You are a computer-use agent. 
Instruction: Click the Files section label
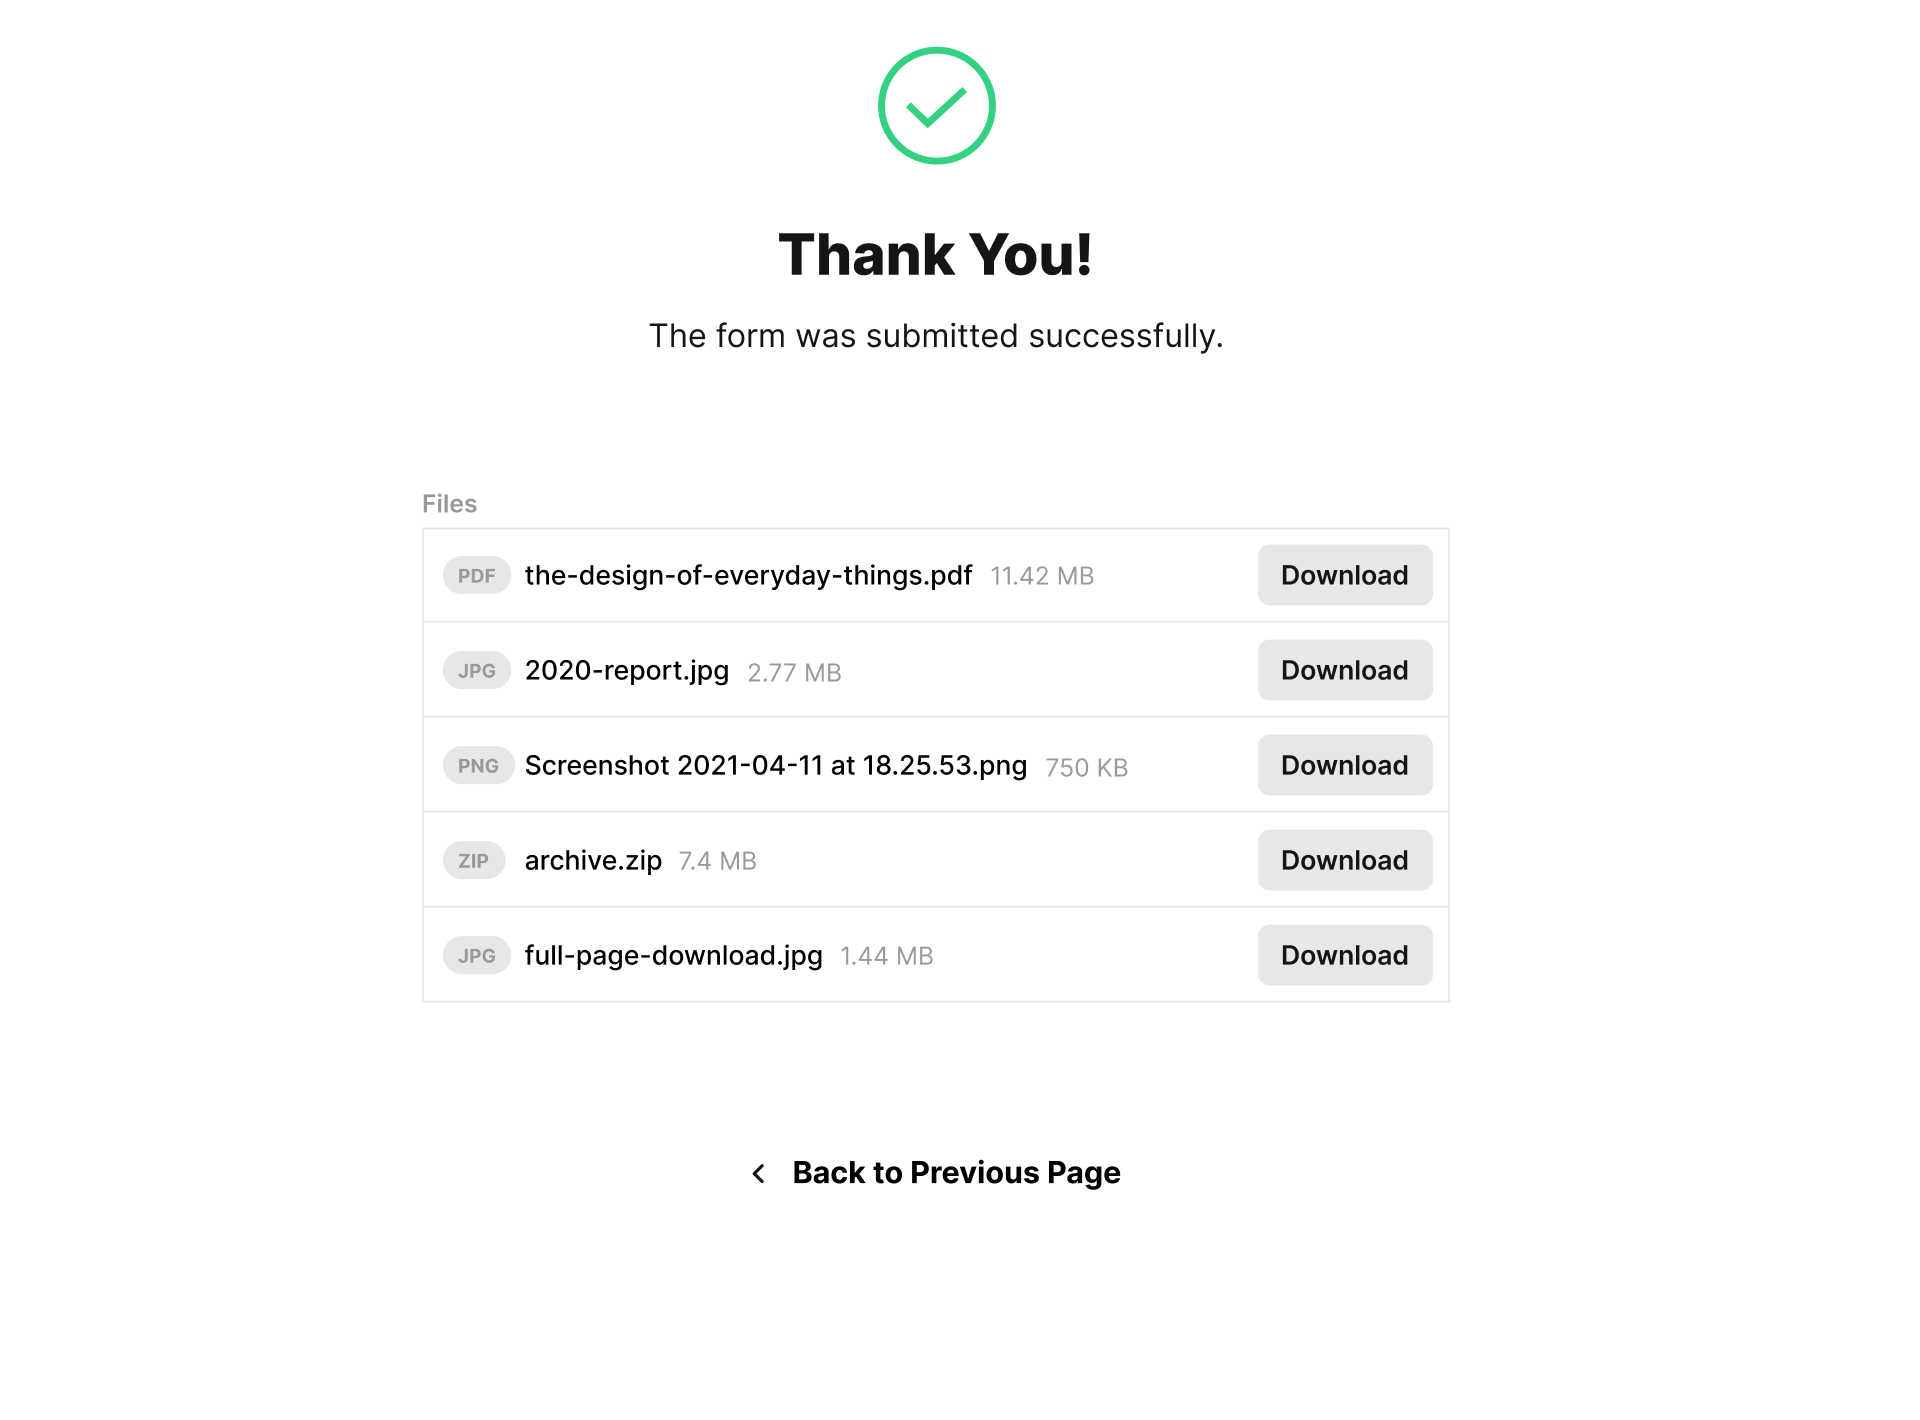(449, 504)
